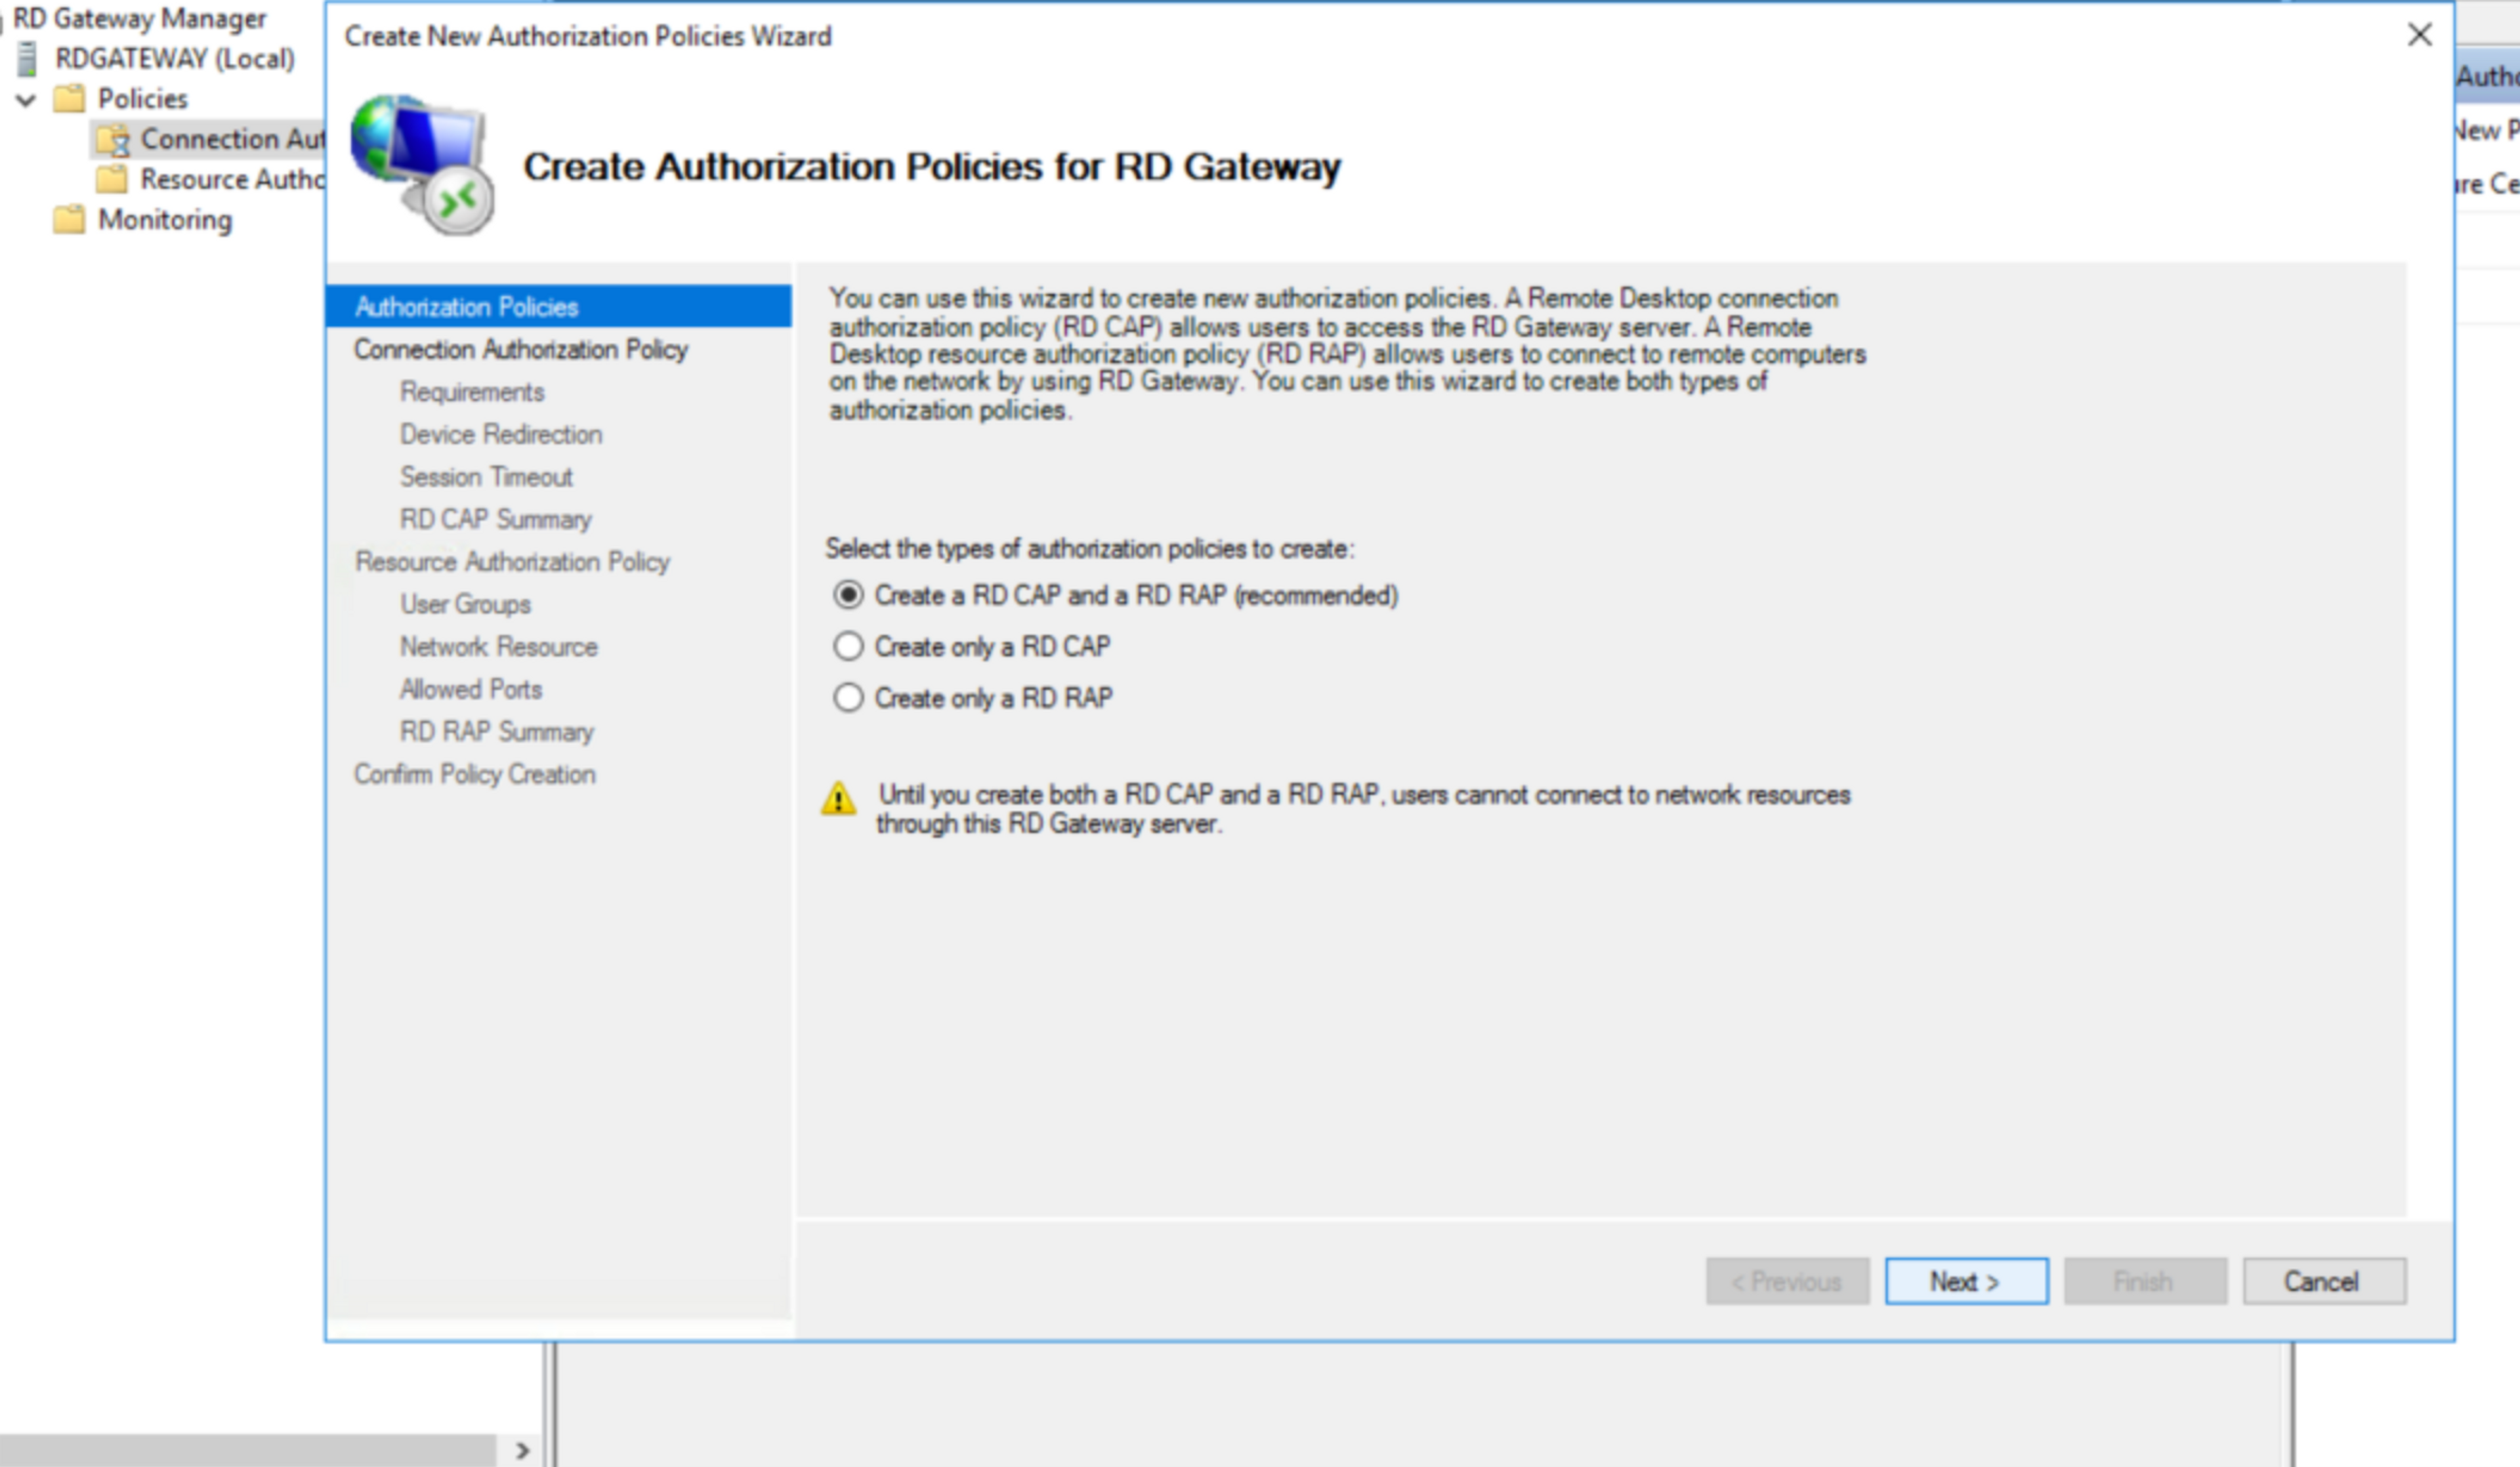The width and height of the screenshot is (2520, 1467).
Task: Select the Monitoring tree item
Action: 165,220
